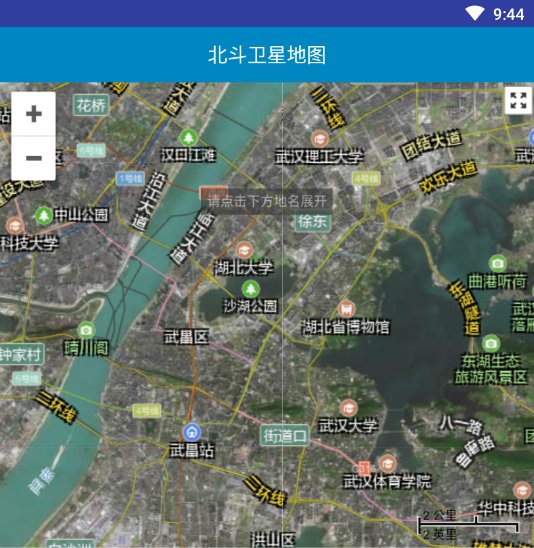Tap the 三环线 label near 武汉理工大学
Viewport: 534px width, 548px height.
328,108
